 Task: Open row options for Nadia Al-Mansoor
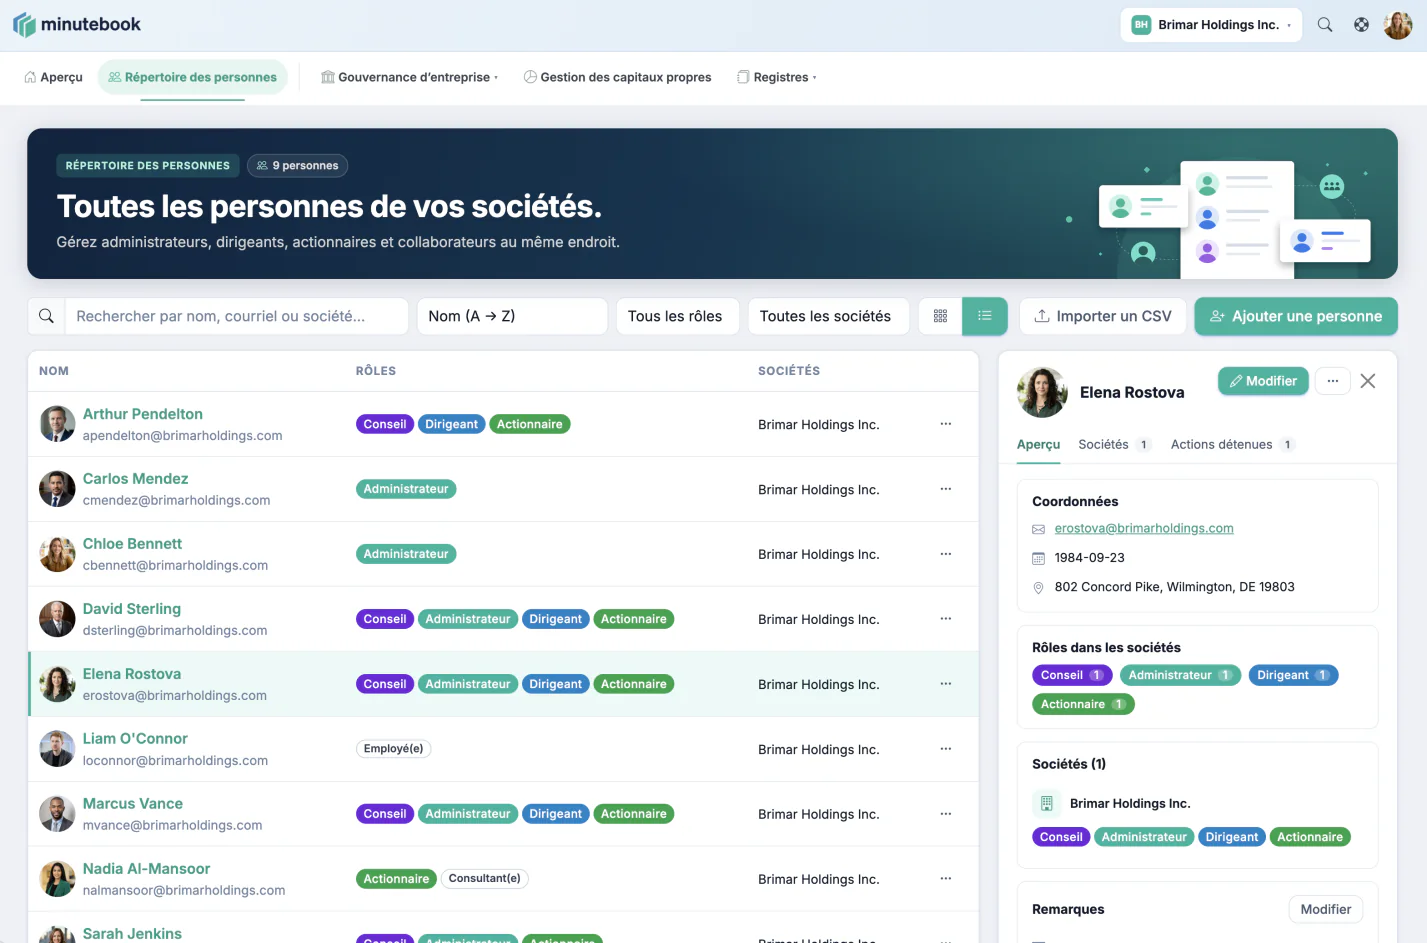point(946,879)
